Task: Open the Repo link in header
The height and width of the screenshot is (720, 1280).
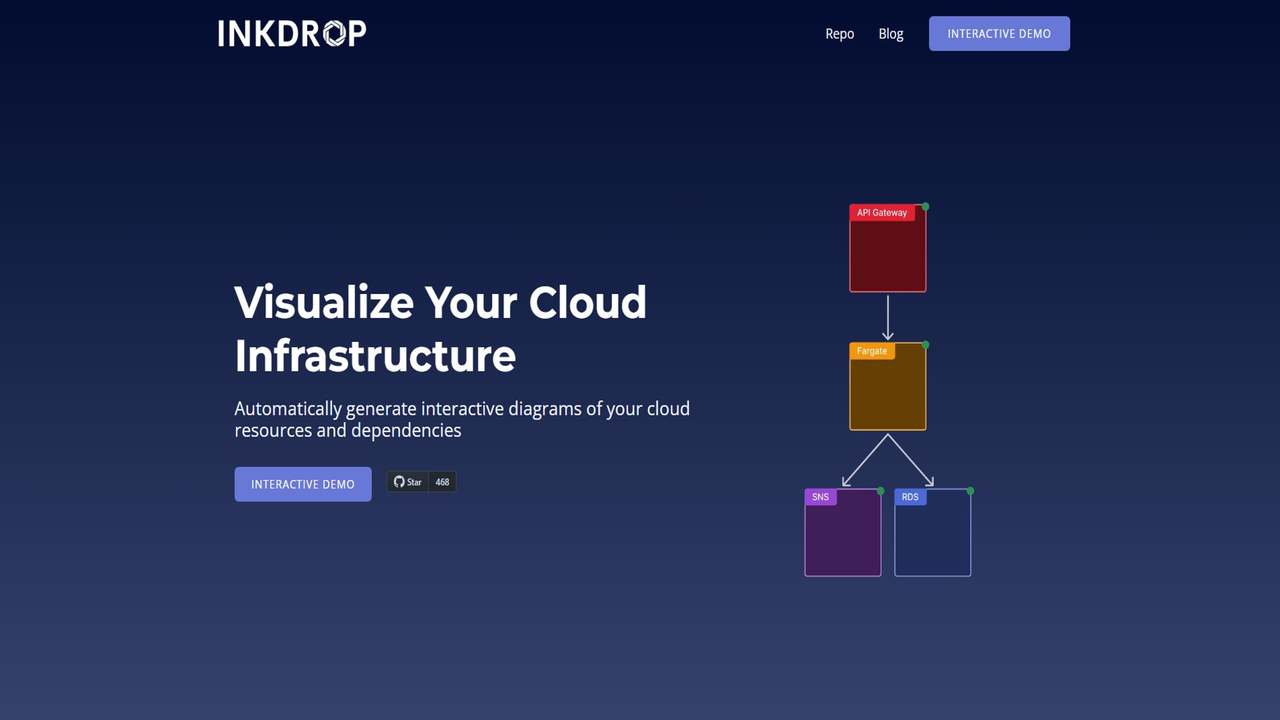Action: click(x=840, y=34)
